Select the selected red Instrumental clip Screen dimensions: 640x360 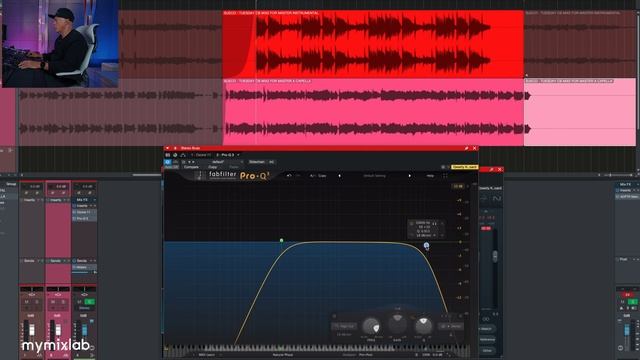373,44
